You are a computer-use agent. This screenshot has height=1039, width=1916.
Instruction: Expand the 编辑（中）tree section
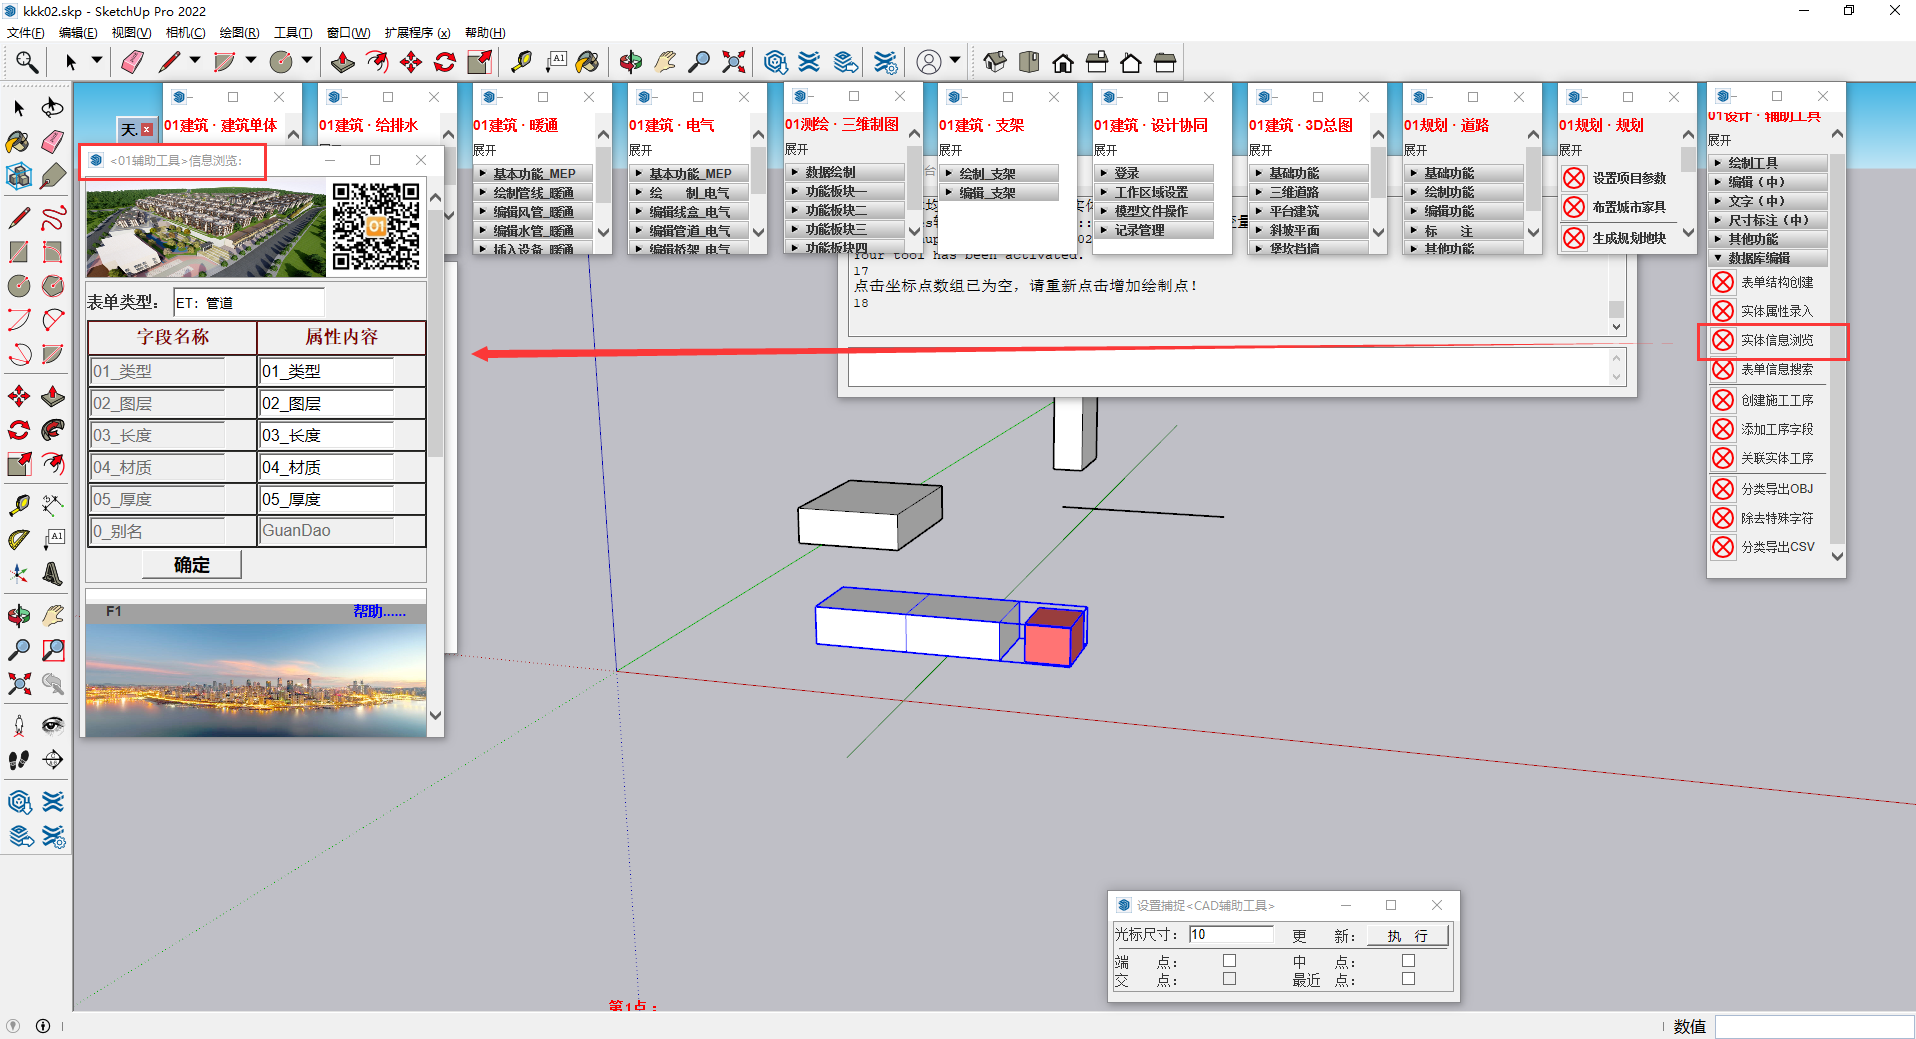point(1768,182)
